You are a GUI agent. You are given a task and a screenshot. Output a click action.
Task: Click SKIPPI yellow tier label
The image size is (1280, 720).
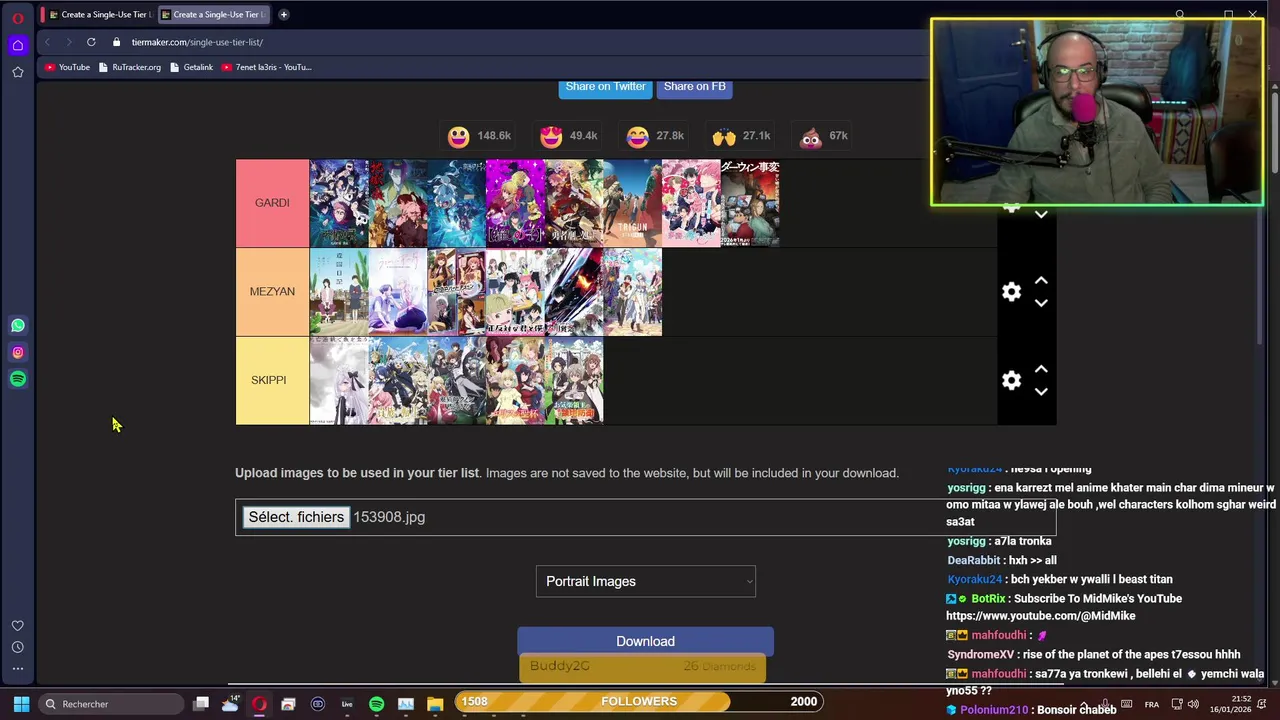coord(272,380)
